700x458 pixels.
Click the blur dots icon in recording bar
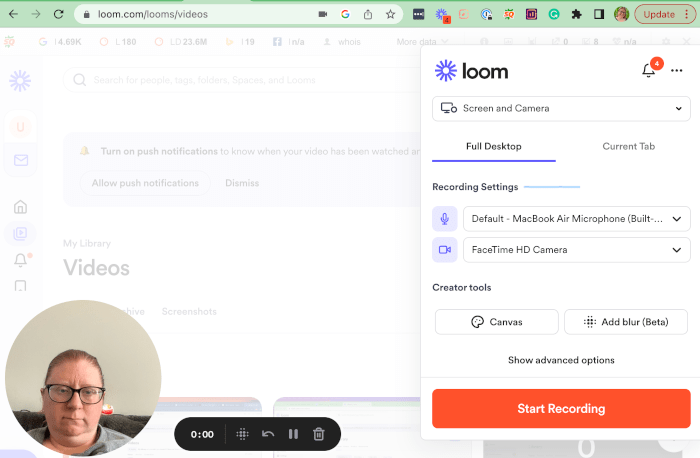242,434
